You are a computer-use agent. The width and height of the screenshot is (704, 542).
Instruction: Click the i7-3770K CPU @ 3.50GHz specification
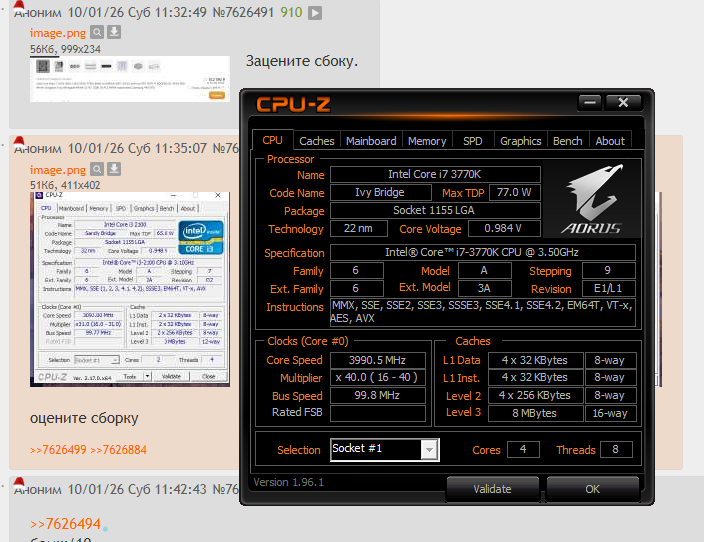(x=483, y=252)
